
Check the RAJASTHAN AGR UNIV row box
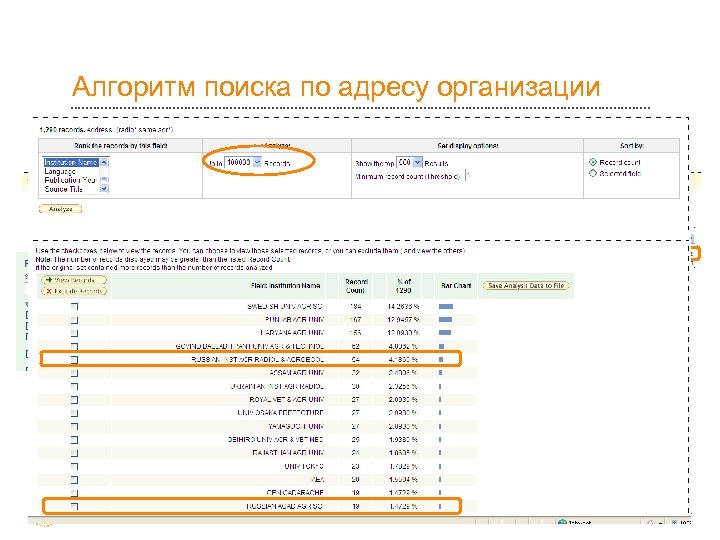click(x=74, y=453)
